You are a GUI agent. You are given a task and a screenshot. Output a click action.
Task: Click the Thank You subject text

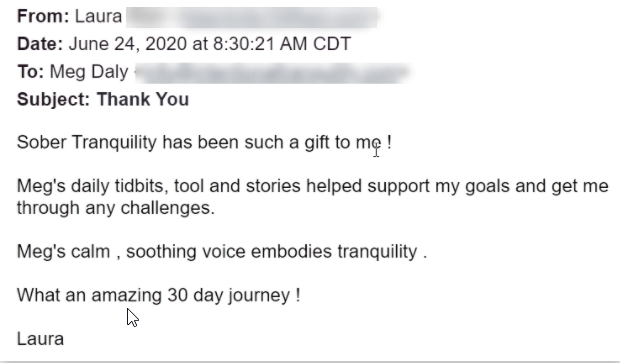click(143, 99)
